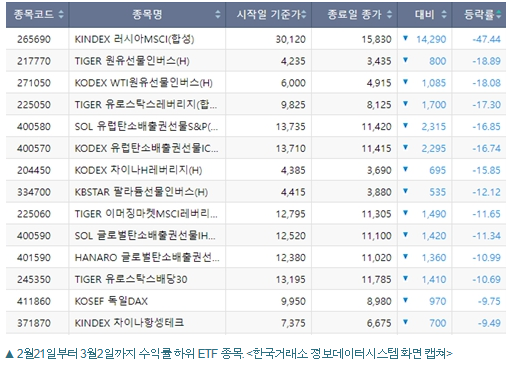This screenshot has height=367, width=523.
Task: Select SOL 글로벌탄소배출권선물IH row name
Action: click(145, 236)
